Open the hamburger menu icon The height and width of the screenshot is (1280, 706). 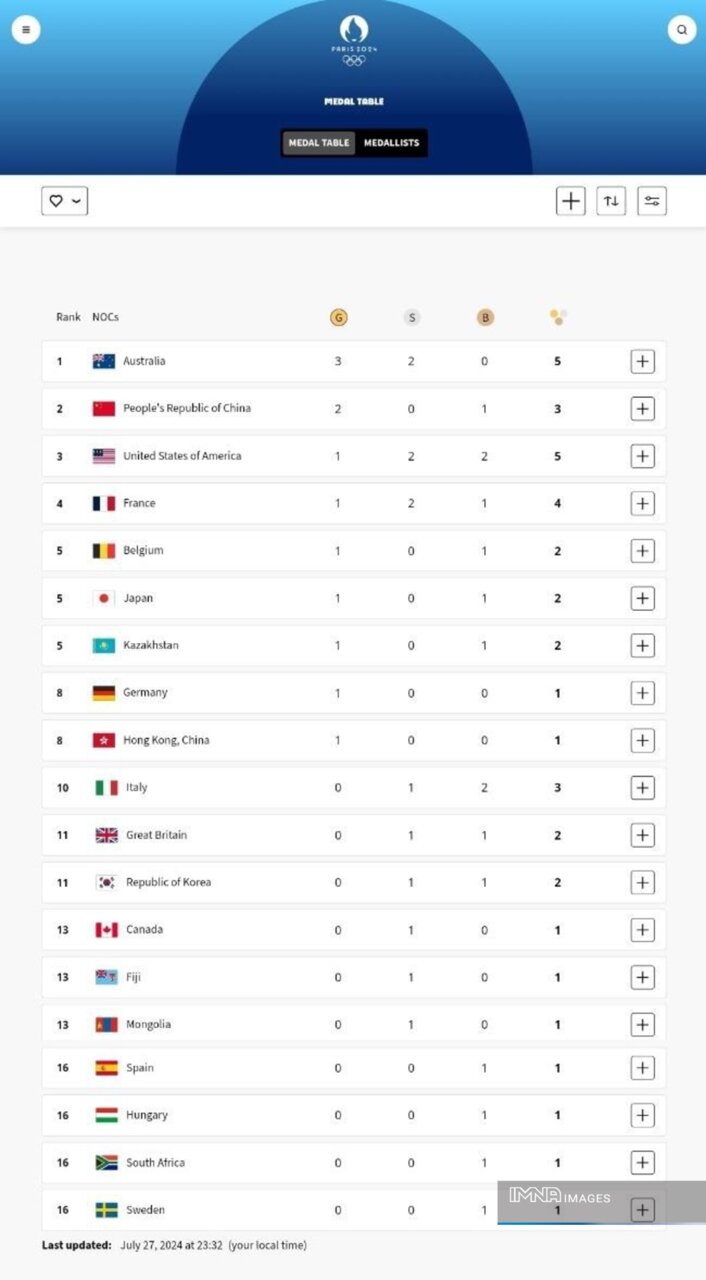(26, 30)
